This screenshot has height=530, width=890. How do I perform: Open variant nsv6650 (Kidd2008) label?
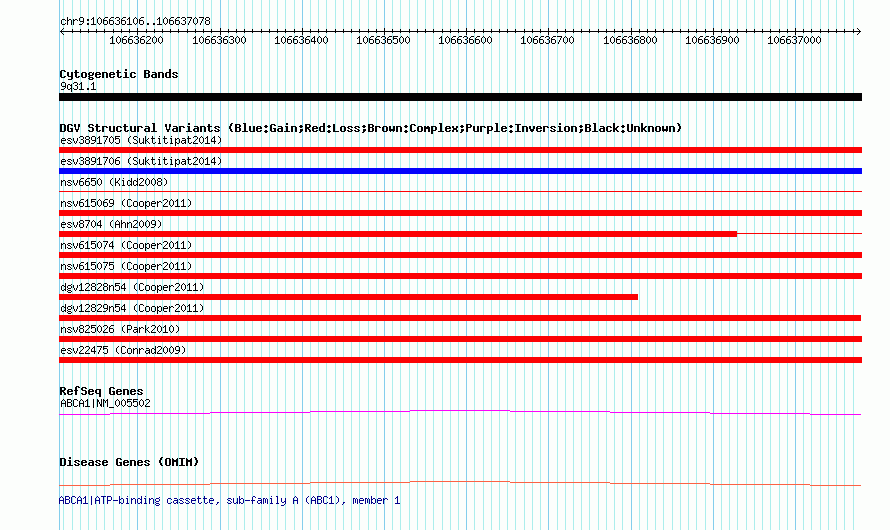(114, 182)
